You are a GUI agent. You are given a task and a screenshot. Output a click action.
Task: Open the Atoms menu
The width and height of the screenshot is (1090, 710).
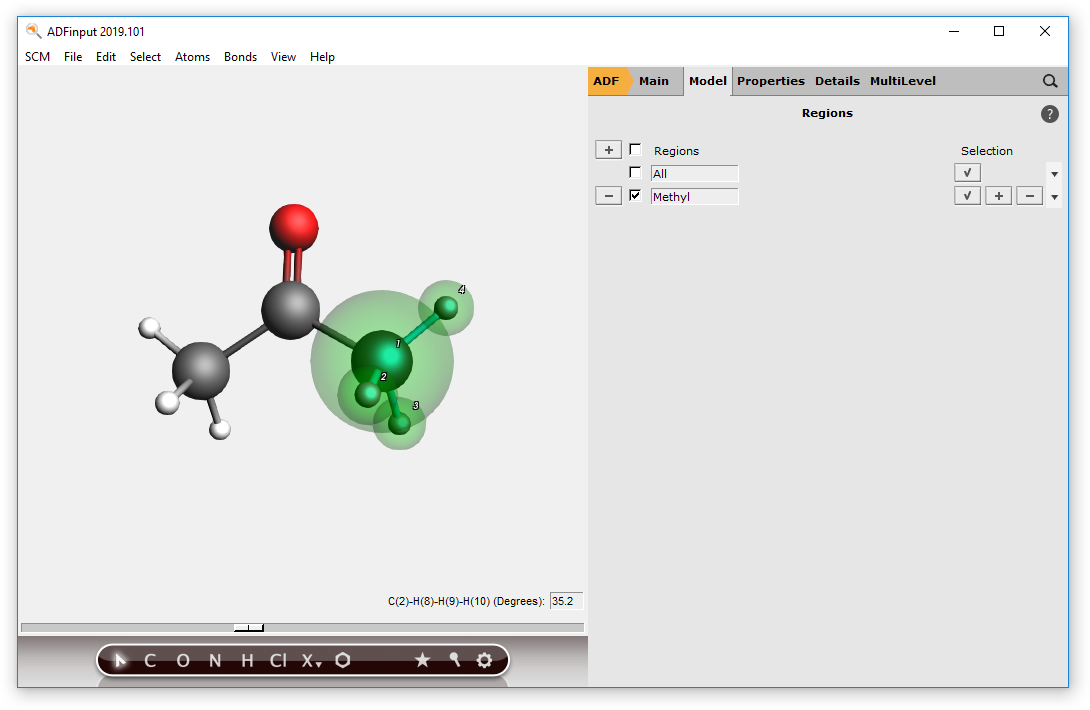pos(192,57)
